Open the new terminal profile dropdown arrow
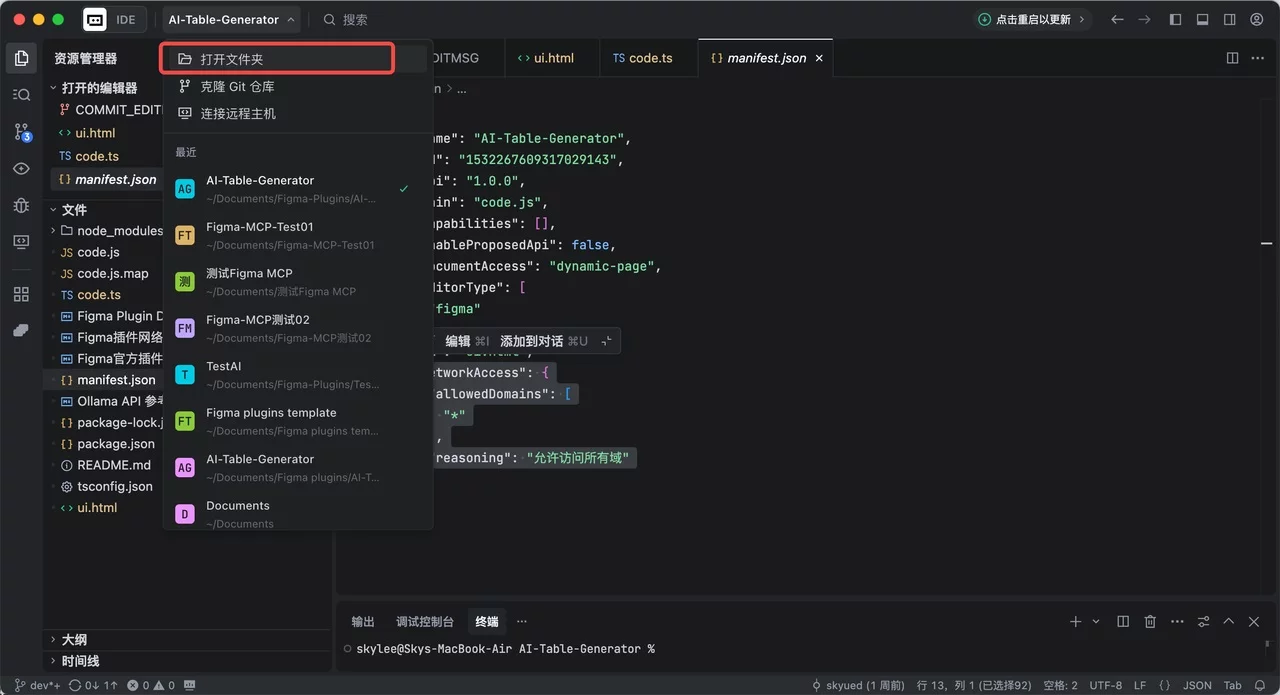Viewport: 1280px width, 695px height. tap(1096, 622)
